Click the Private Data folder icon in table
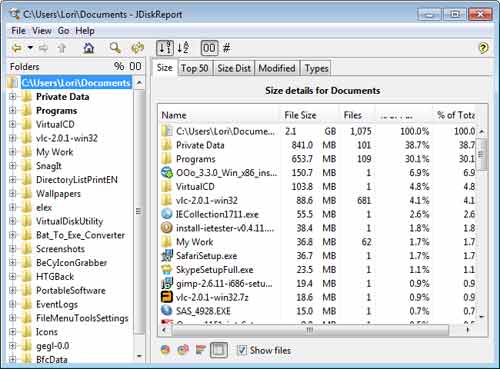 pyautogui.click(x=167, y=145)
